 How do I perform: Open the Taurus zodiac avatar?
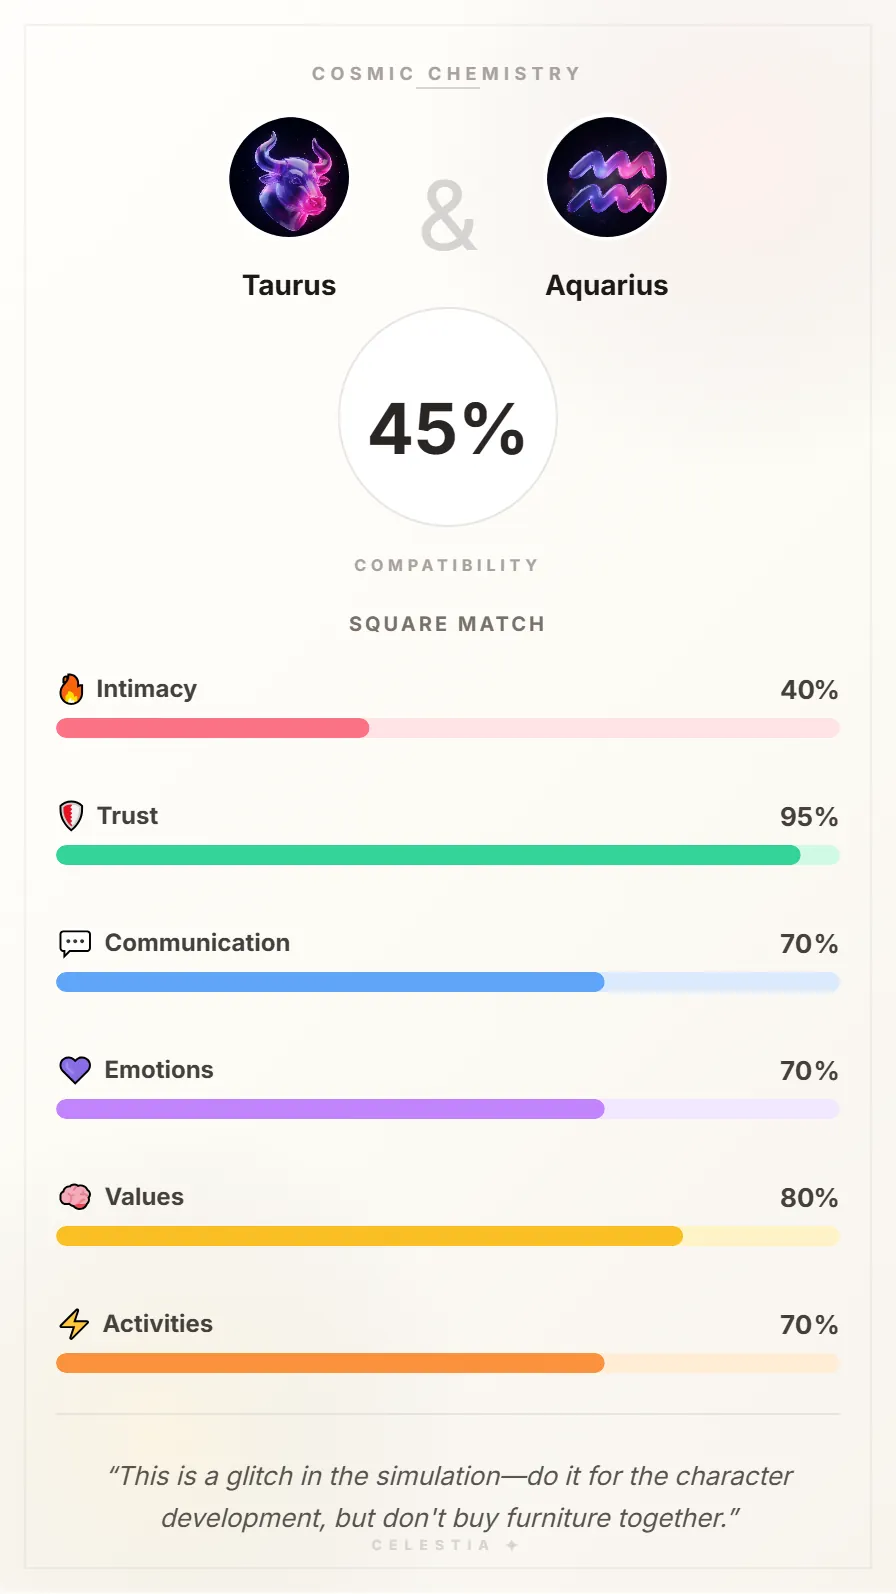tap(289, 177)
